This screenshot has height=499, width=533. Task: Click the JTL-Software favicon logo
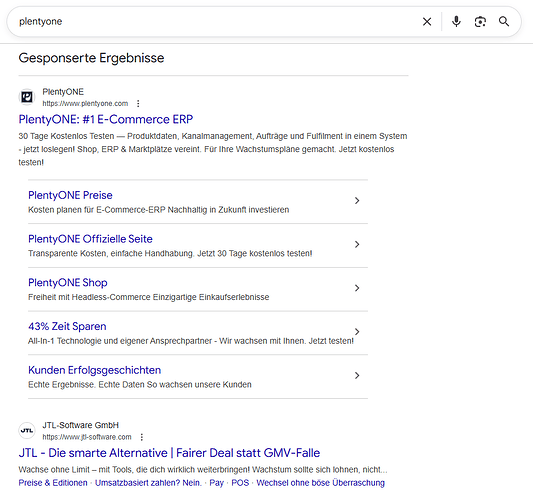(27, 431)
